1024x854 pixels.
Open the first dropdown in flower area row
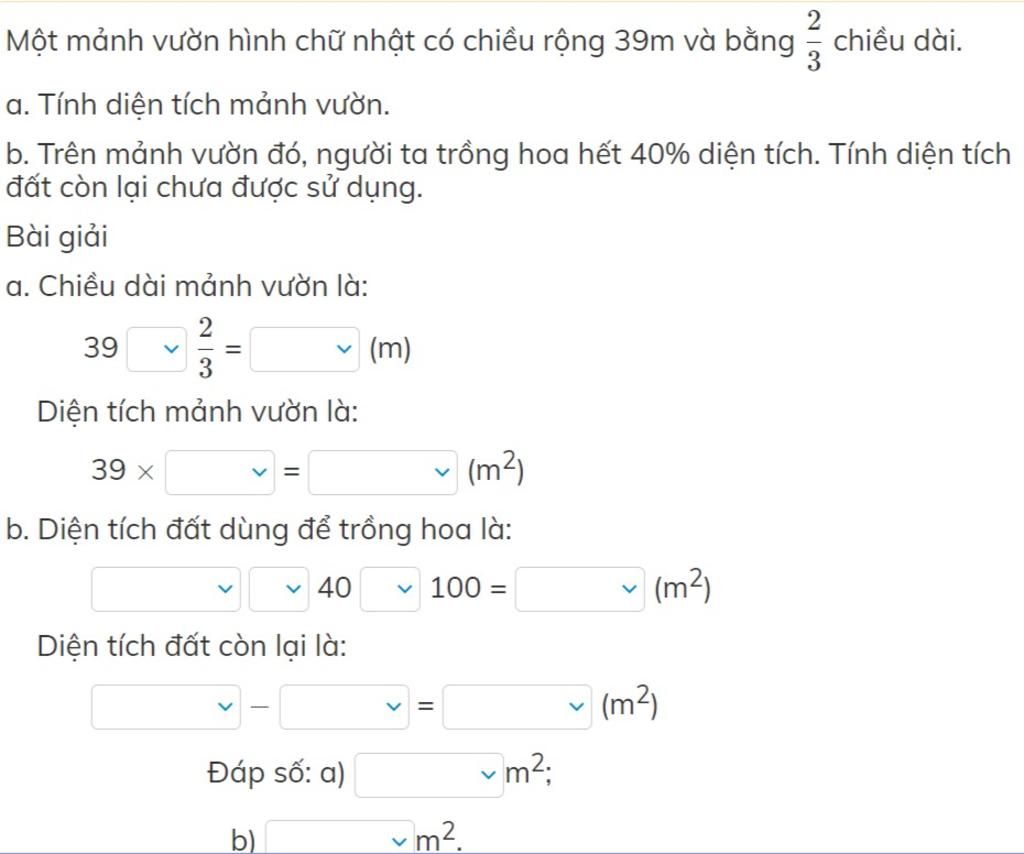pyautogui.click(x=166, y=589)
